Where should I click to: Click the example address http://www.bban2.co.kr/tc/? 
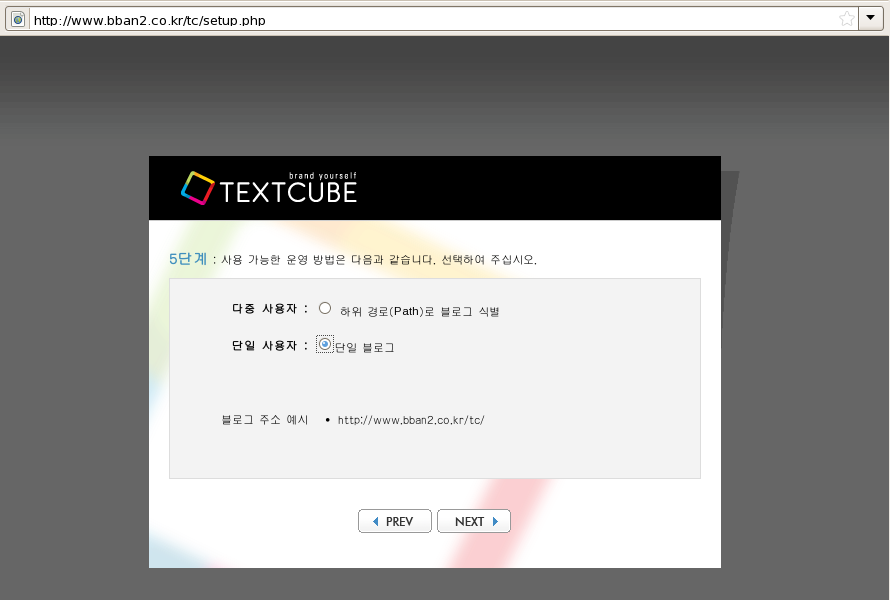pyautogui.click(x=411, y=420)
